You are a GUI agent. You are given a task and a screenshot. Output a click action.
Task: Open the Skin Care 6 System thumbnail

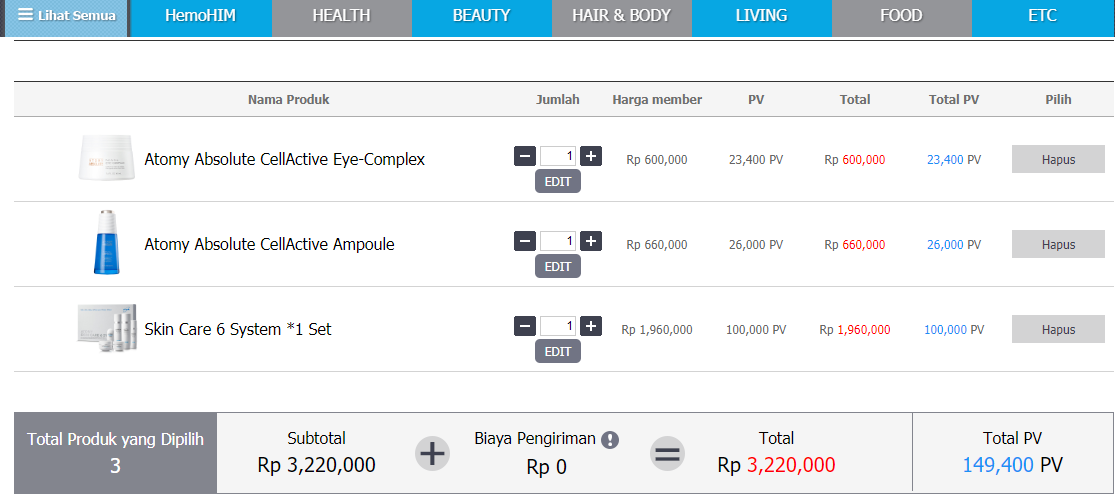[x=107, y=328]
